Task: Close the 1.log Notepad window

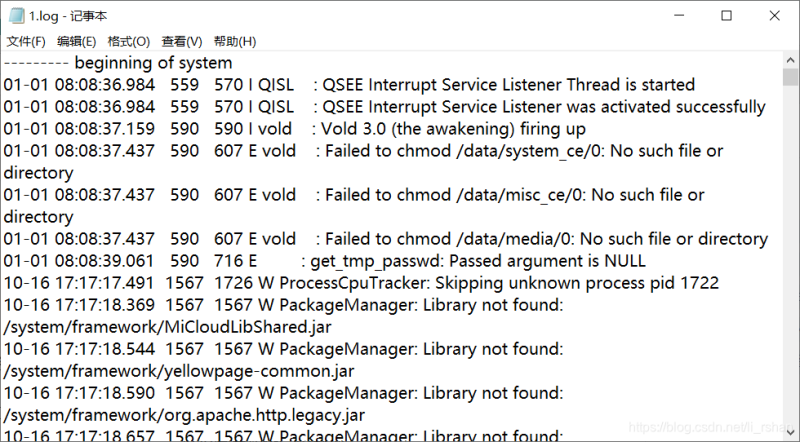Action: tap(774, 15)
